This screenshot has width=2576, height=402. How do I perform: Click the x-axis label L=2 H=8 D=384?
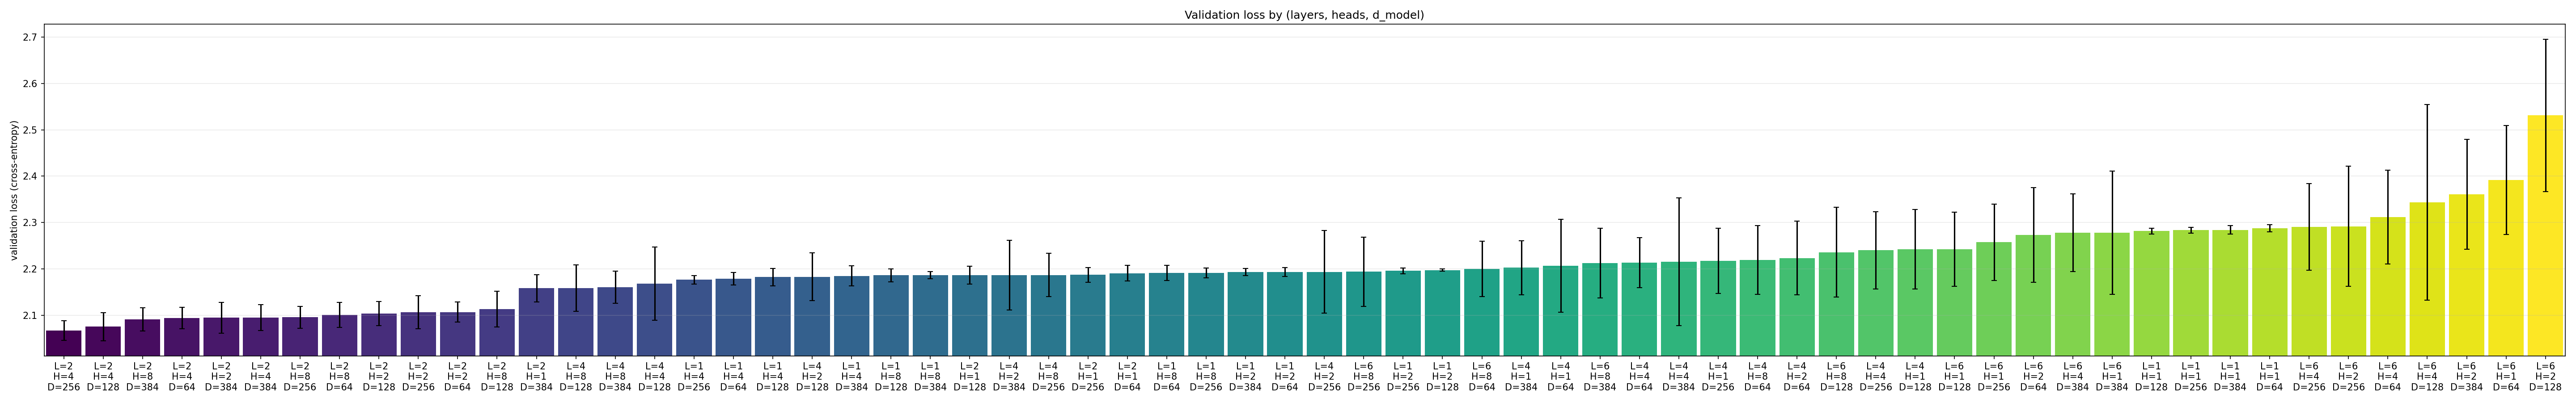[142, 376]
